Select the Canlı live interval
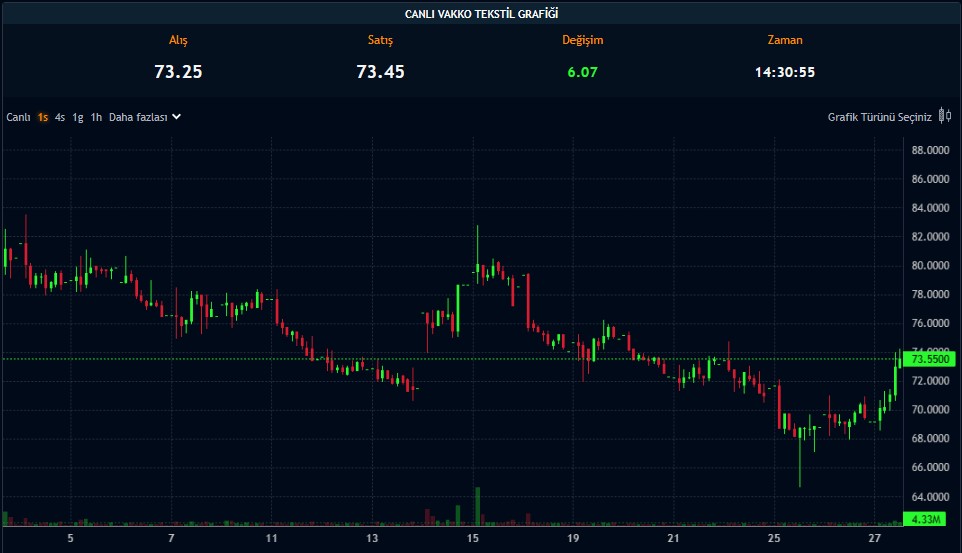The image size is (962, 553). coord(19,117)
